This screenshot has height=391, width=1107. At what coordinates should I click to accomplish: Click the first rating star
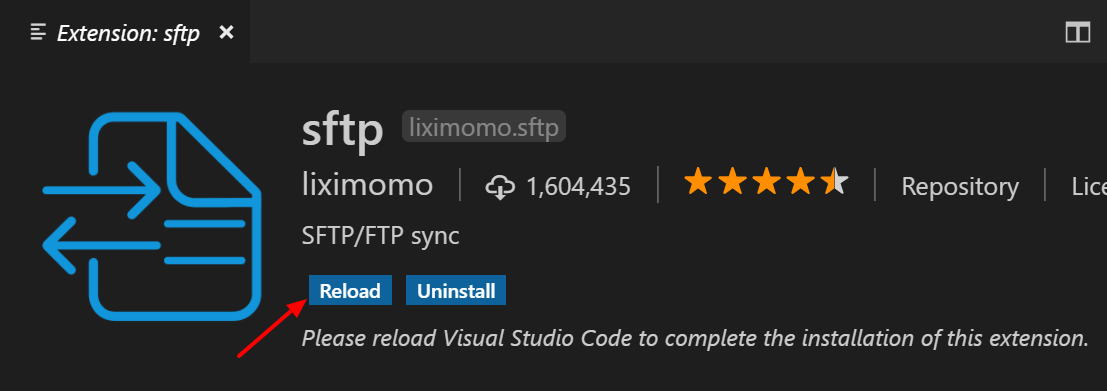tap(698, 182)
